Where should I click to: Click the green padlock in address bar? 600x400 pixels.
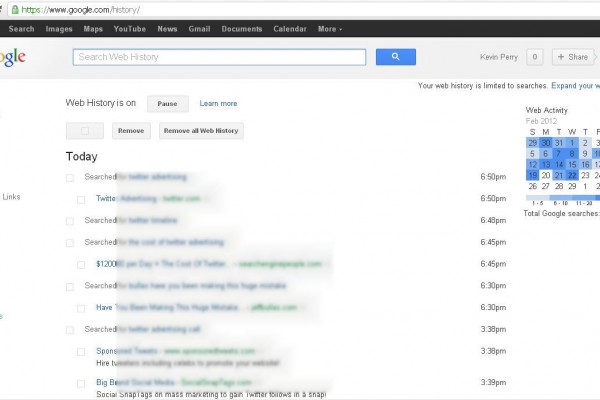(x=15, y=10)
